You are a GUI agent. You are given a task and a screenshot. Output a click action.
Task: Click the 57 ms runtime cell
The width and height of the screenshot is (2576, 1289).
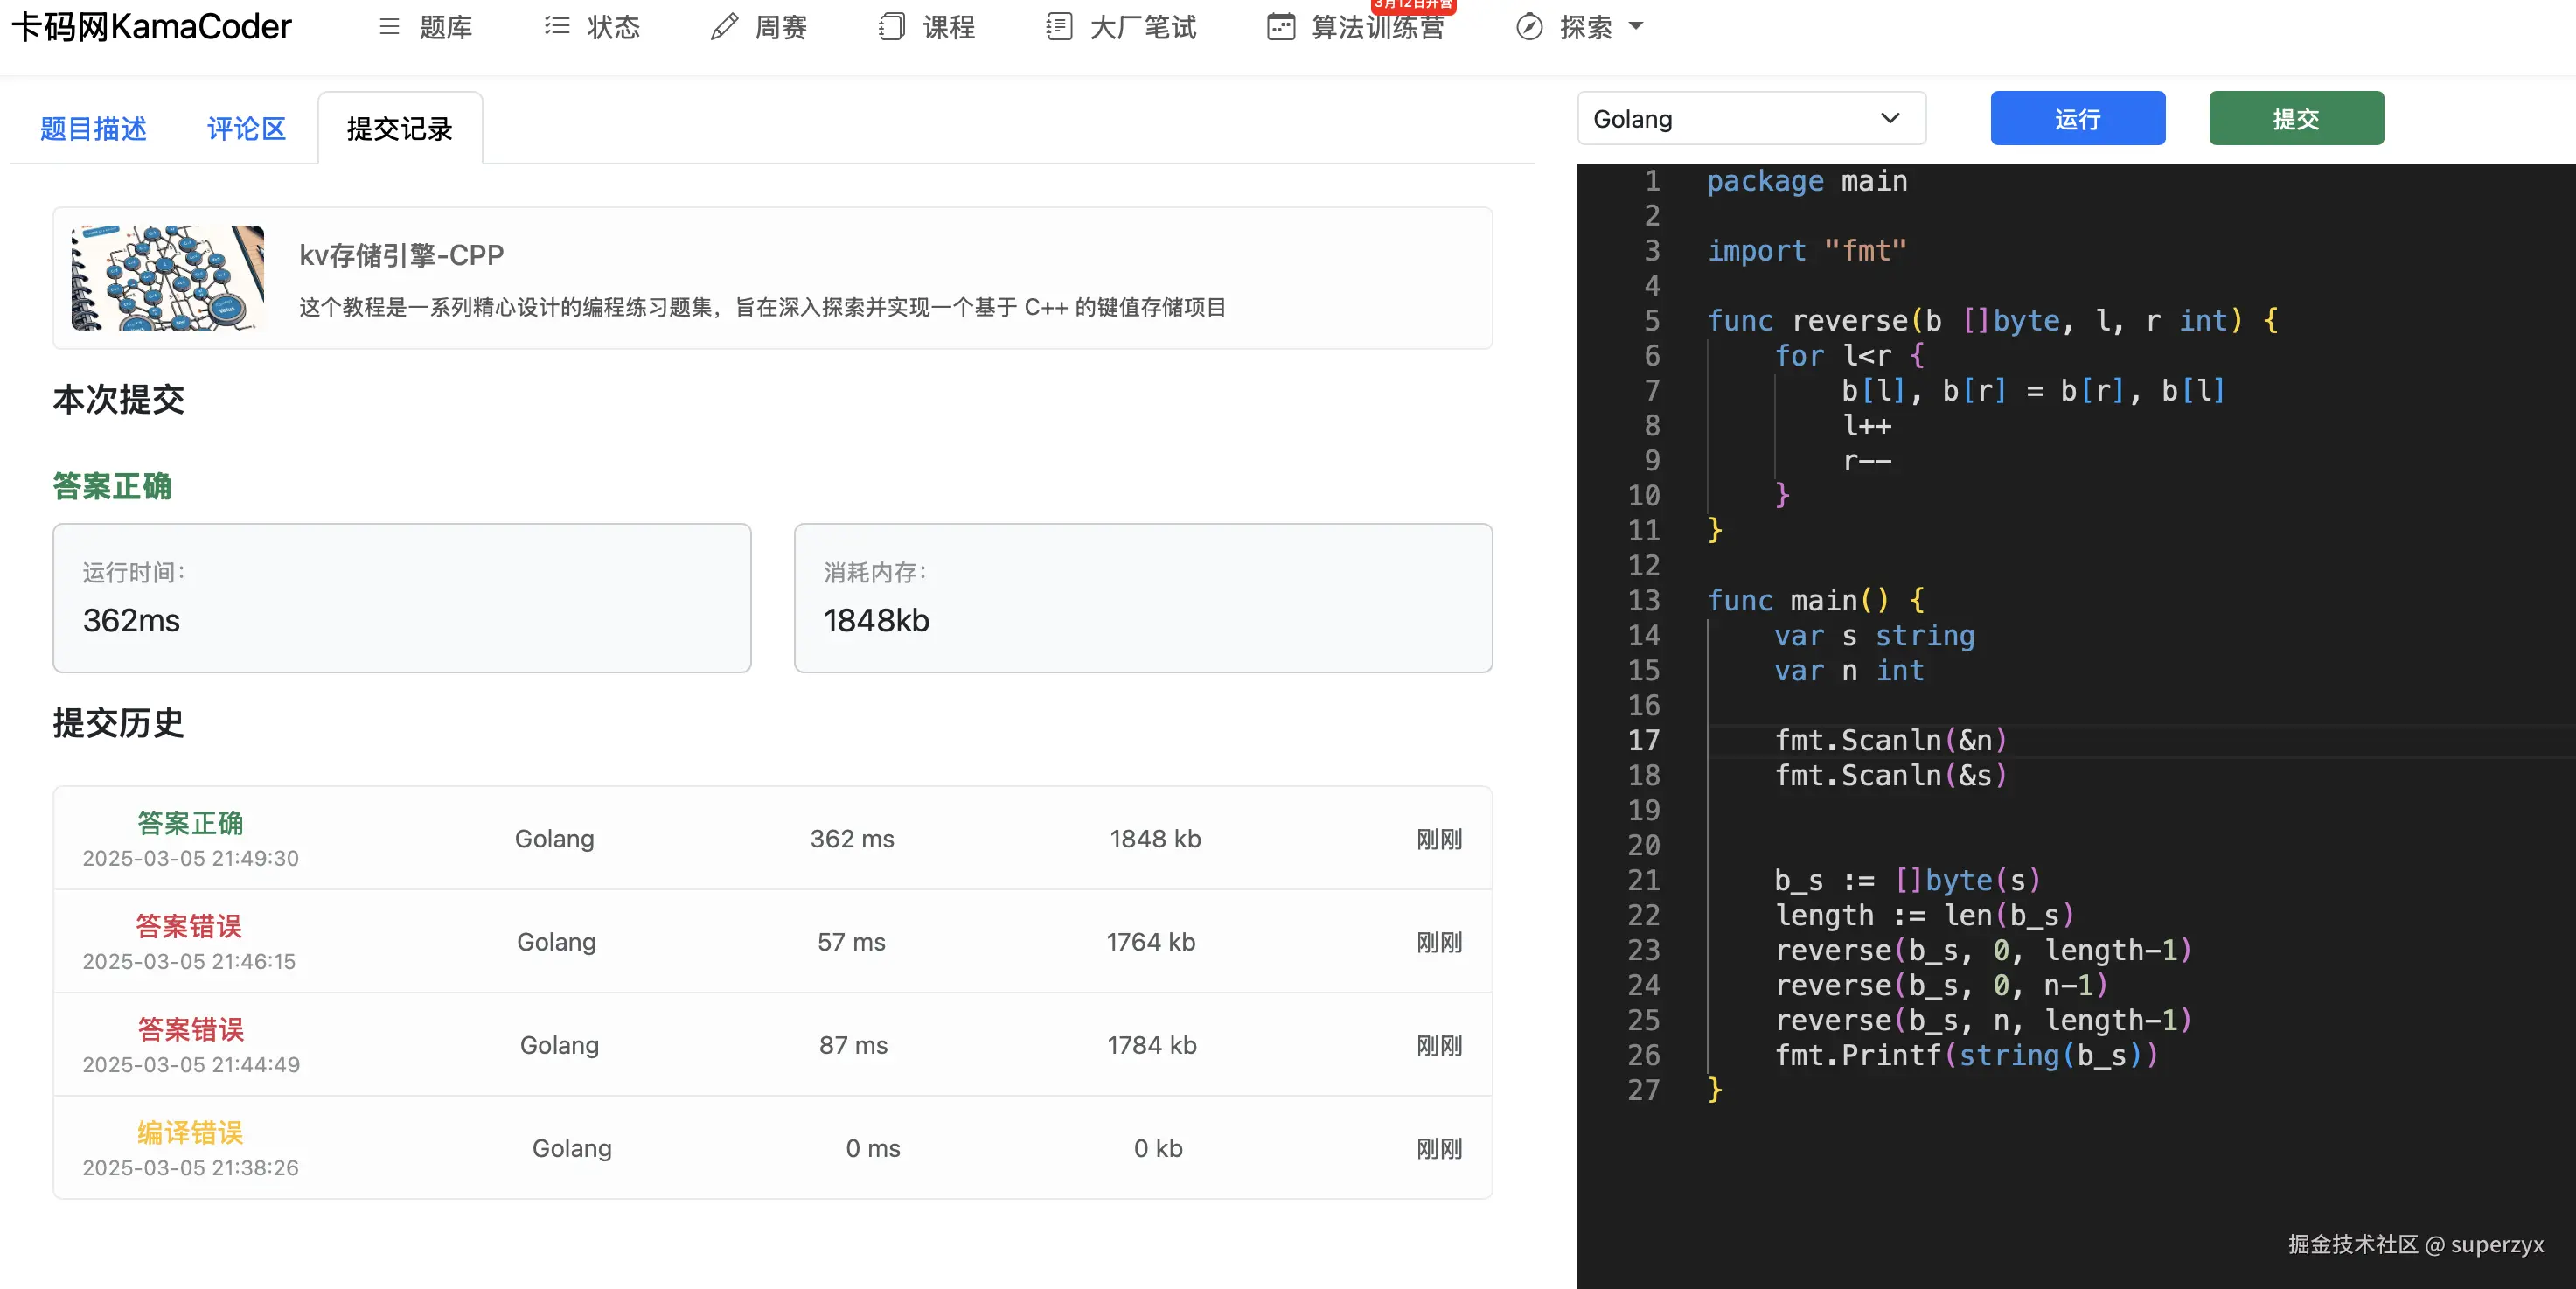(851, 942)
